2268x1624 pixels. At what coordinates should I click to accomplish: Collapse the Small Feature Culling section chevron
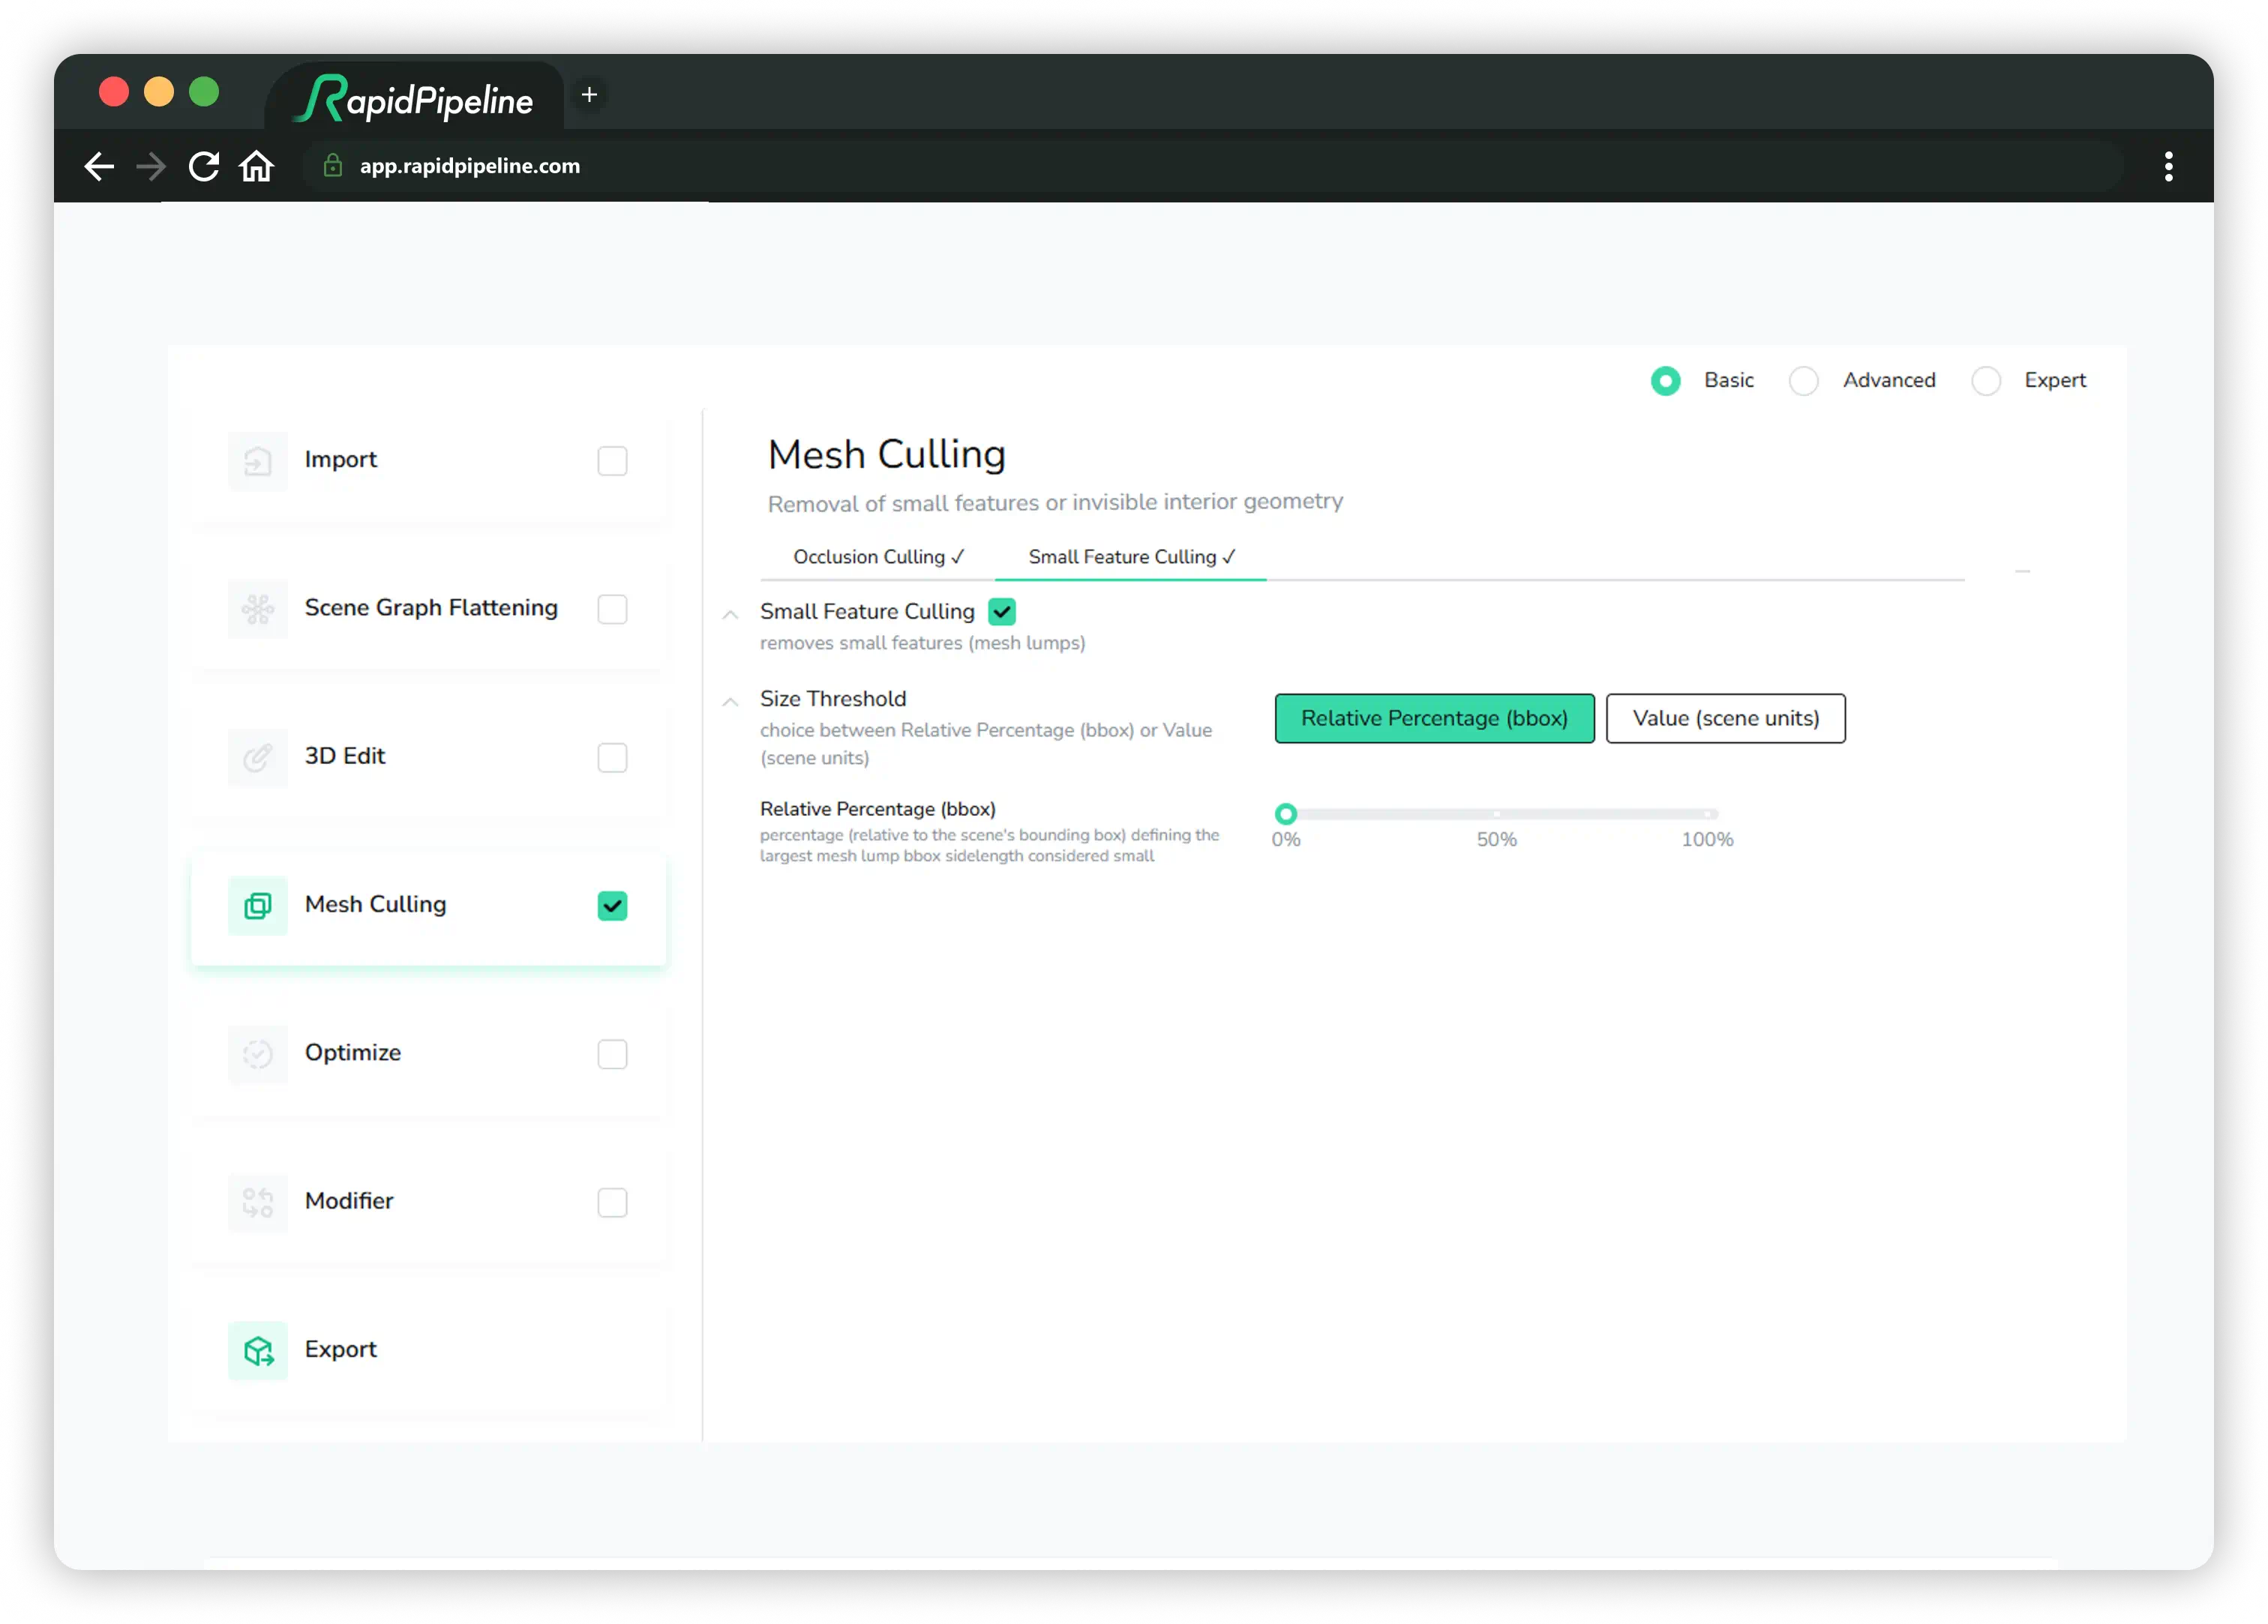(731, 614)
